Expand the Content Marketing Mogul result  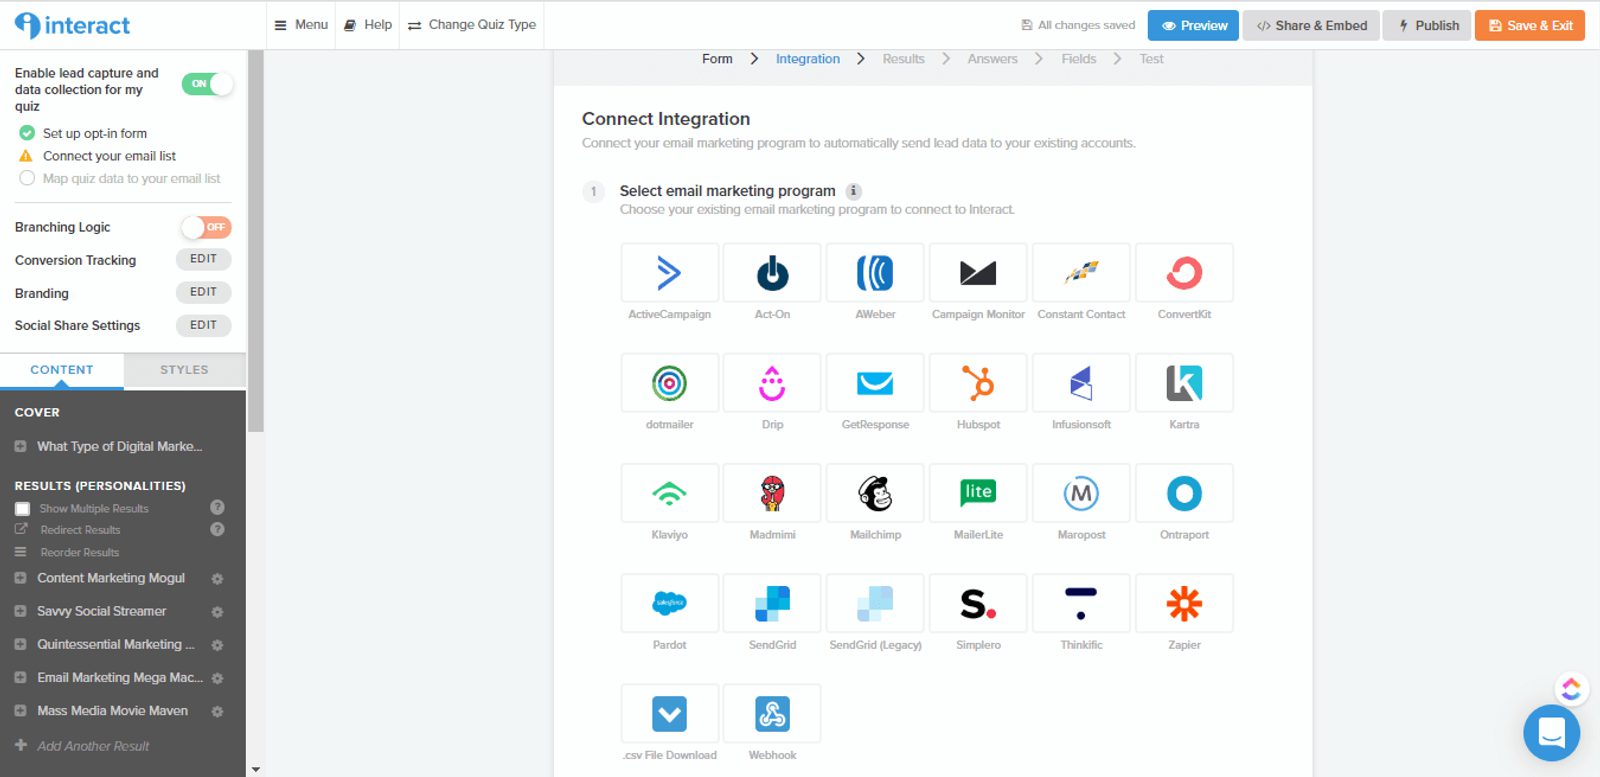(x=20, y=578)
